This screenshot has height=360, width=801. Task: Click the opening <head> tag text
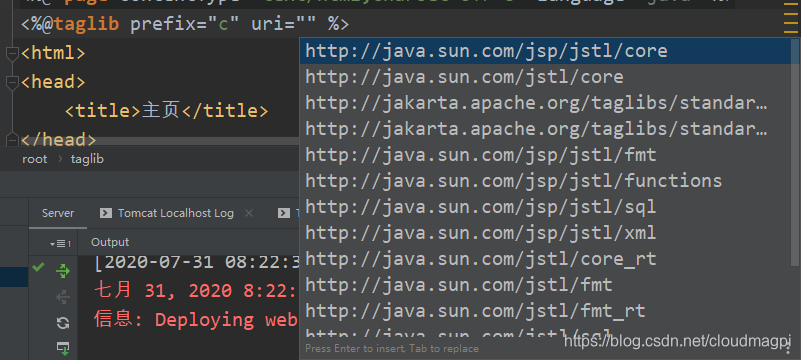(x=53, y=82)
